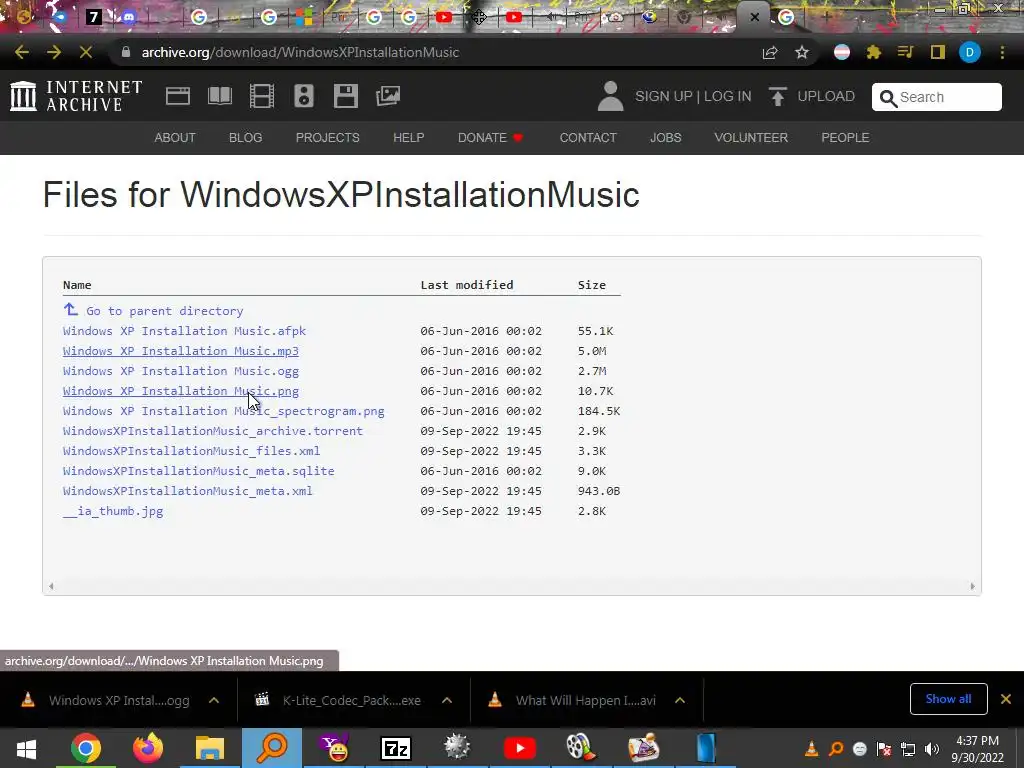Click the share page icon in address bar
The width and height of the screenshot is (1024, 768).
coord(770,53)
